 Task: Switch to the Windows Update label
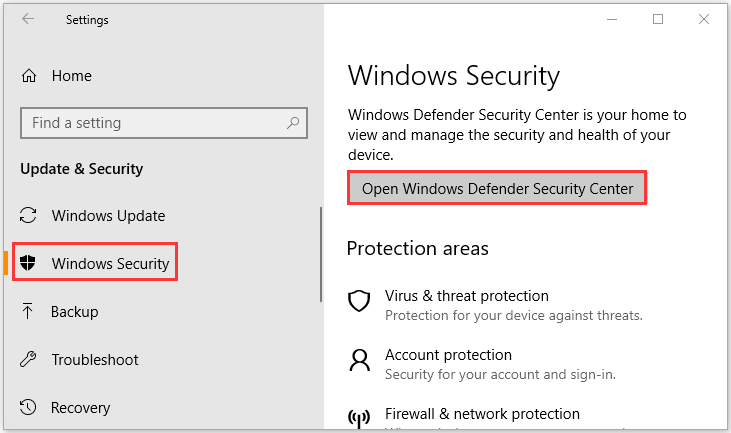108,216
